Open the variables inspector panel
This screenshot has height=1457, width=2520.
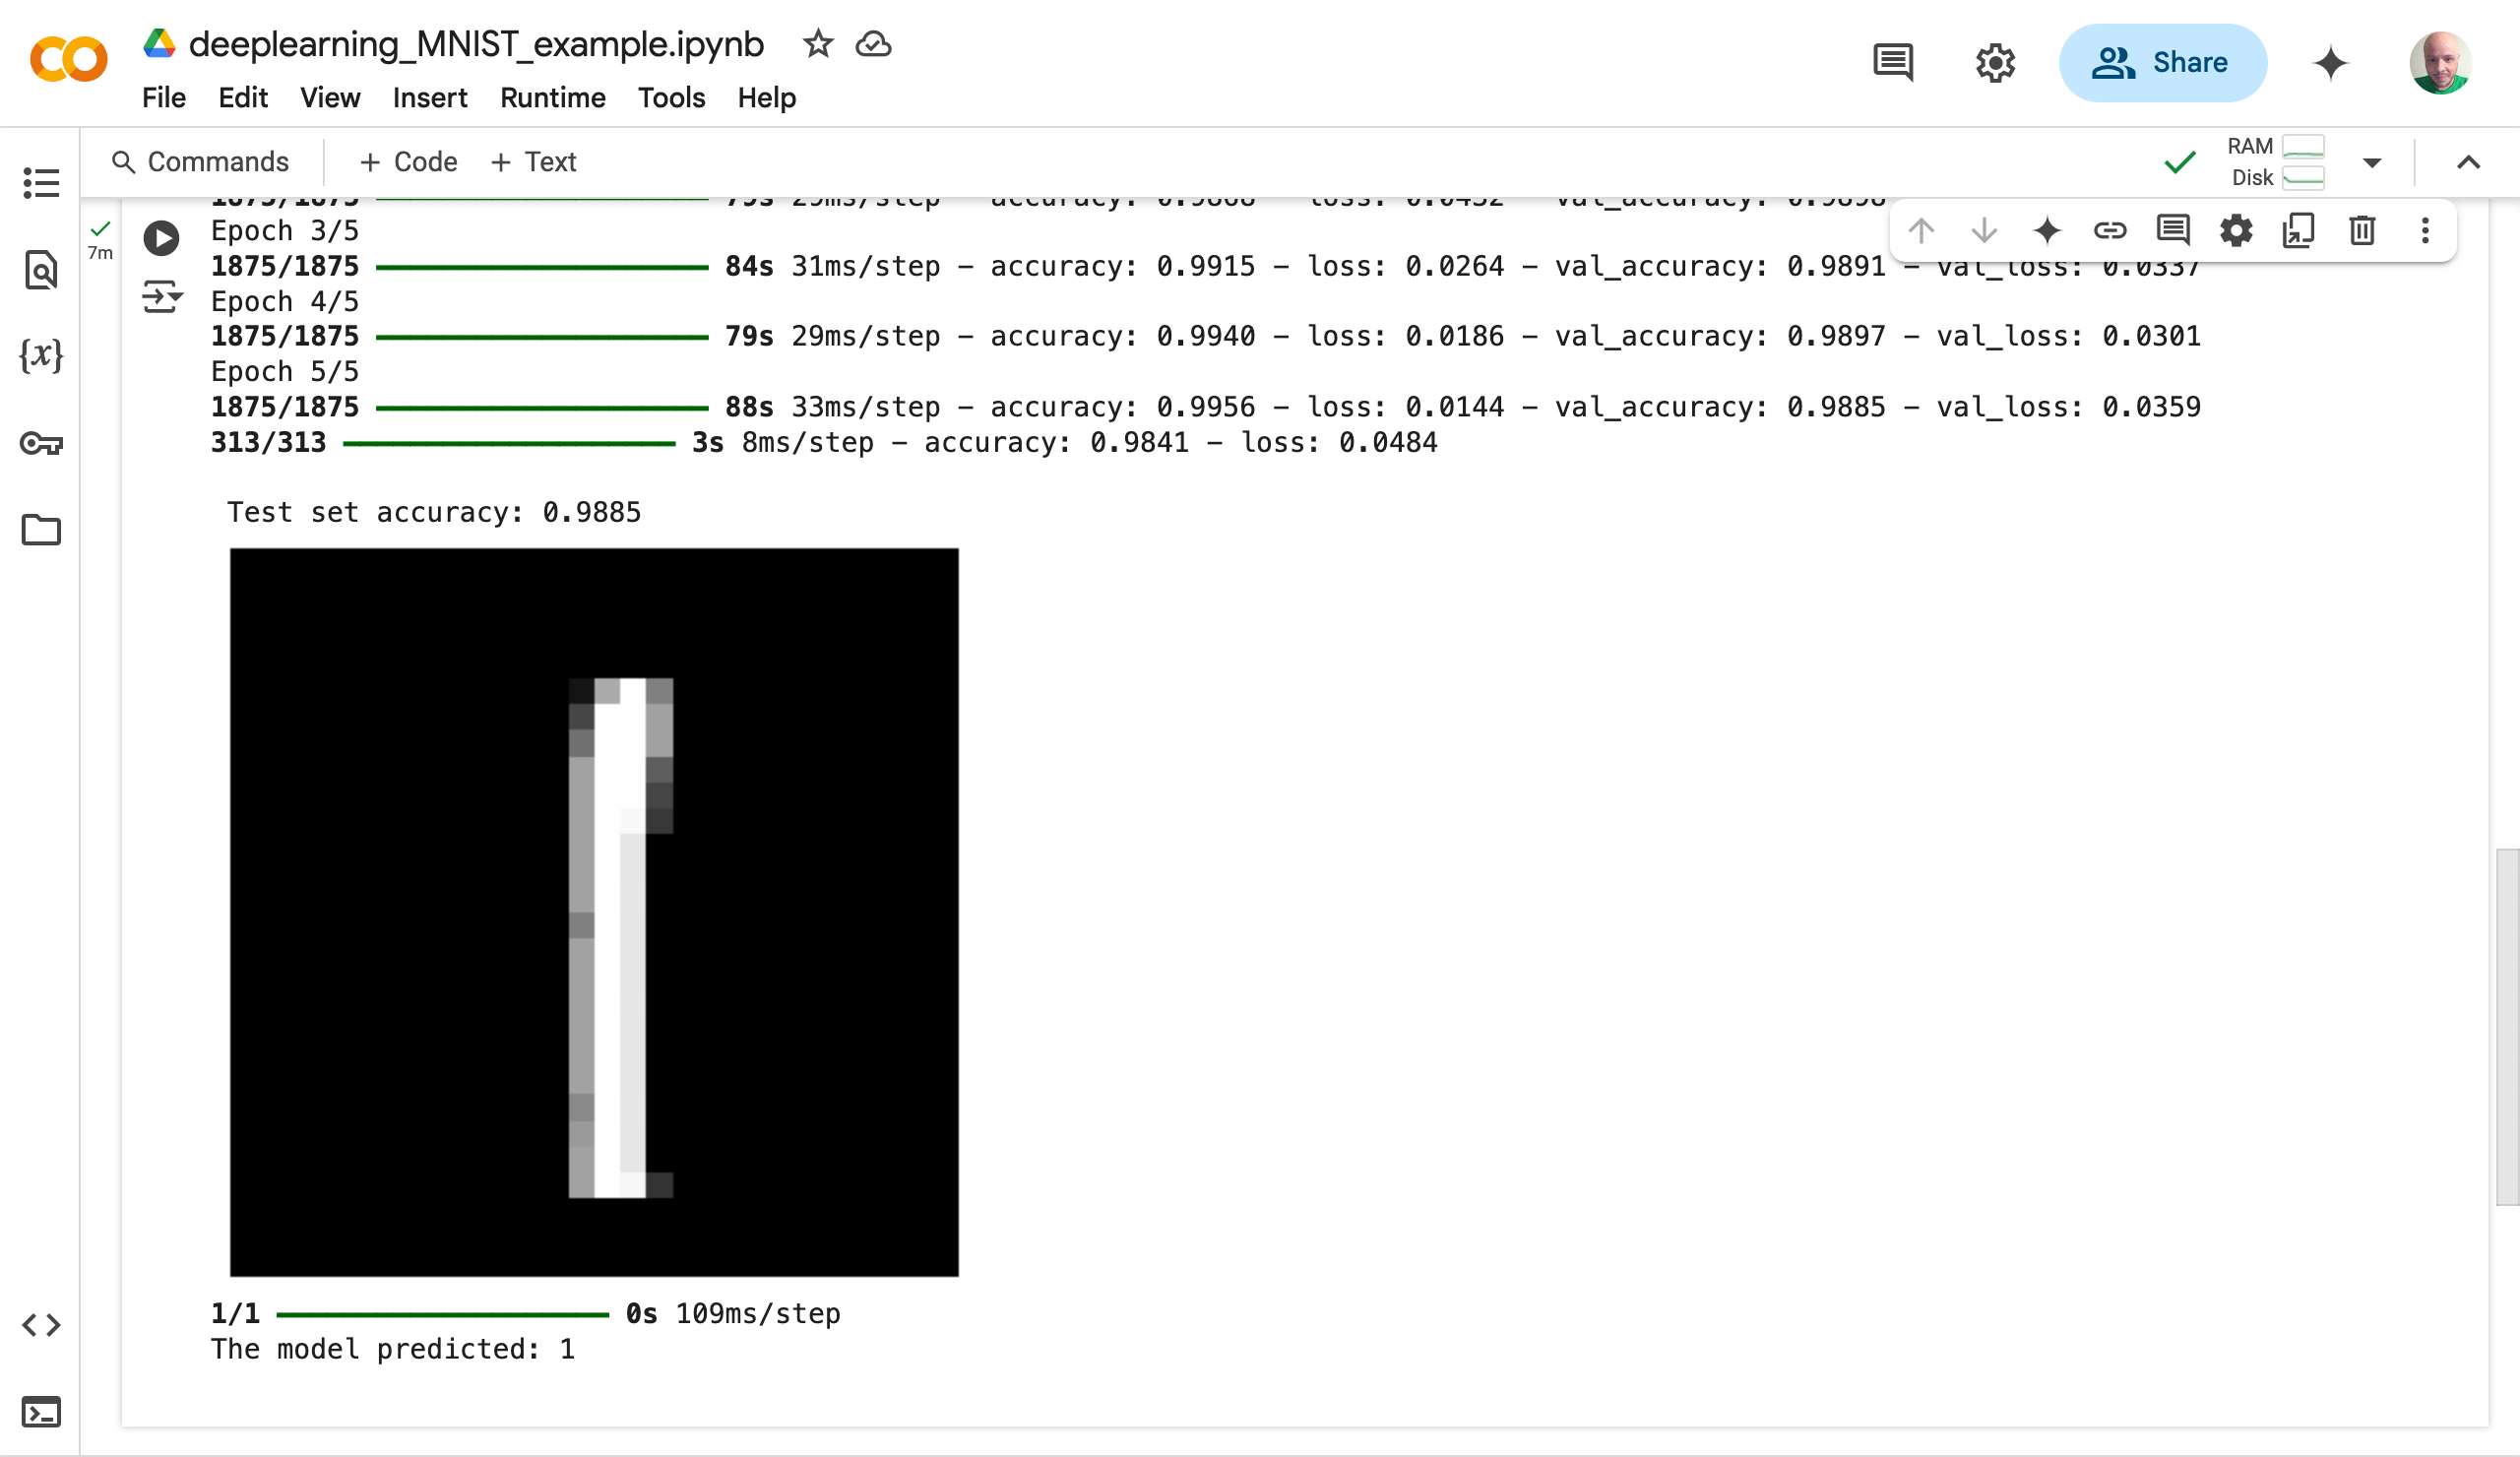point(41,355)
